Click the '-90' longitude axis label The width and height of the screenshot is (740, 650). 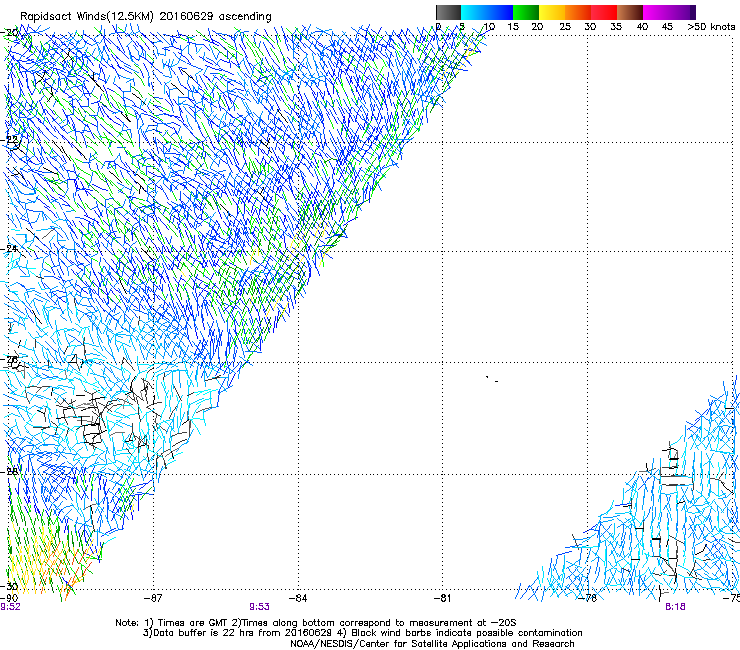9,598
